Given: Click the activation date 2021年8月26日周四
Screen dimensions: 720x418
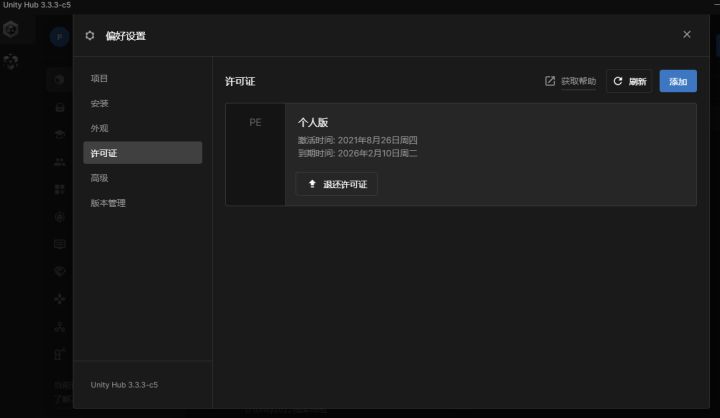Looking at the screenshot, I should pyautogui.click(x=377, y=140).
